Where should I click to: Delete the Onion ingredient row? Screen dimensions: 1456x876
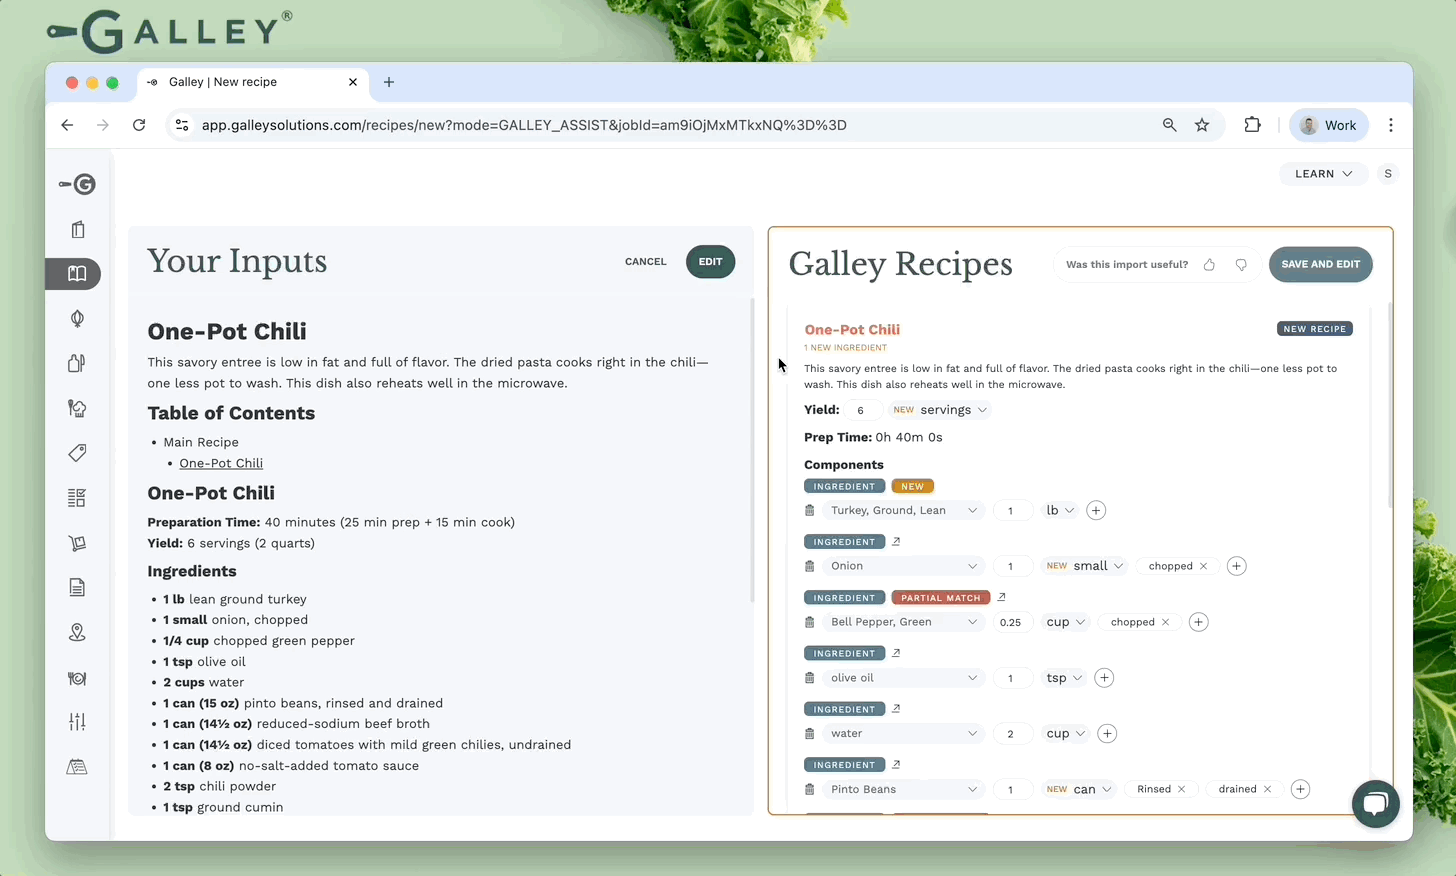[x=810, y=566]
